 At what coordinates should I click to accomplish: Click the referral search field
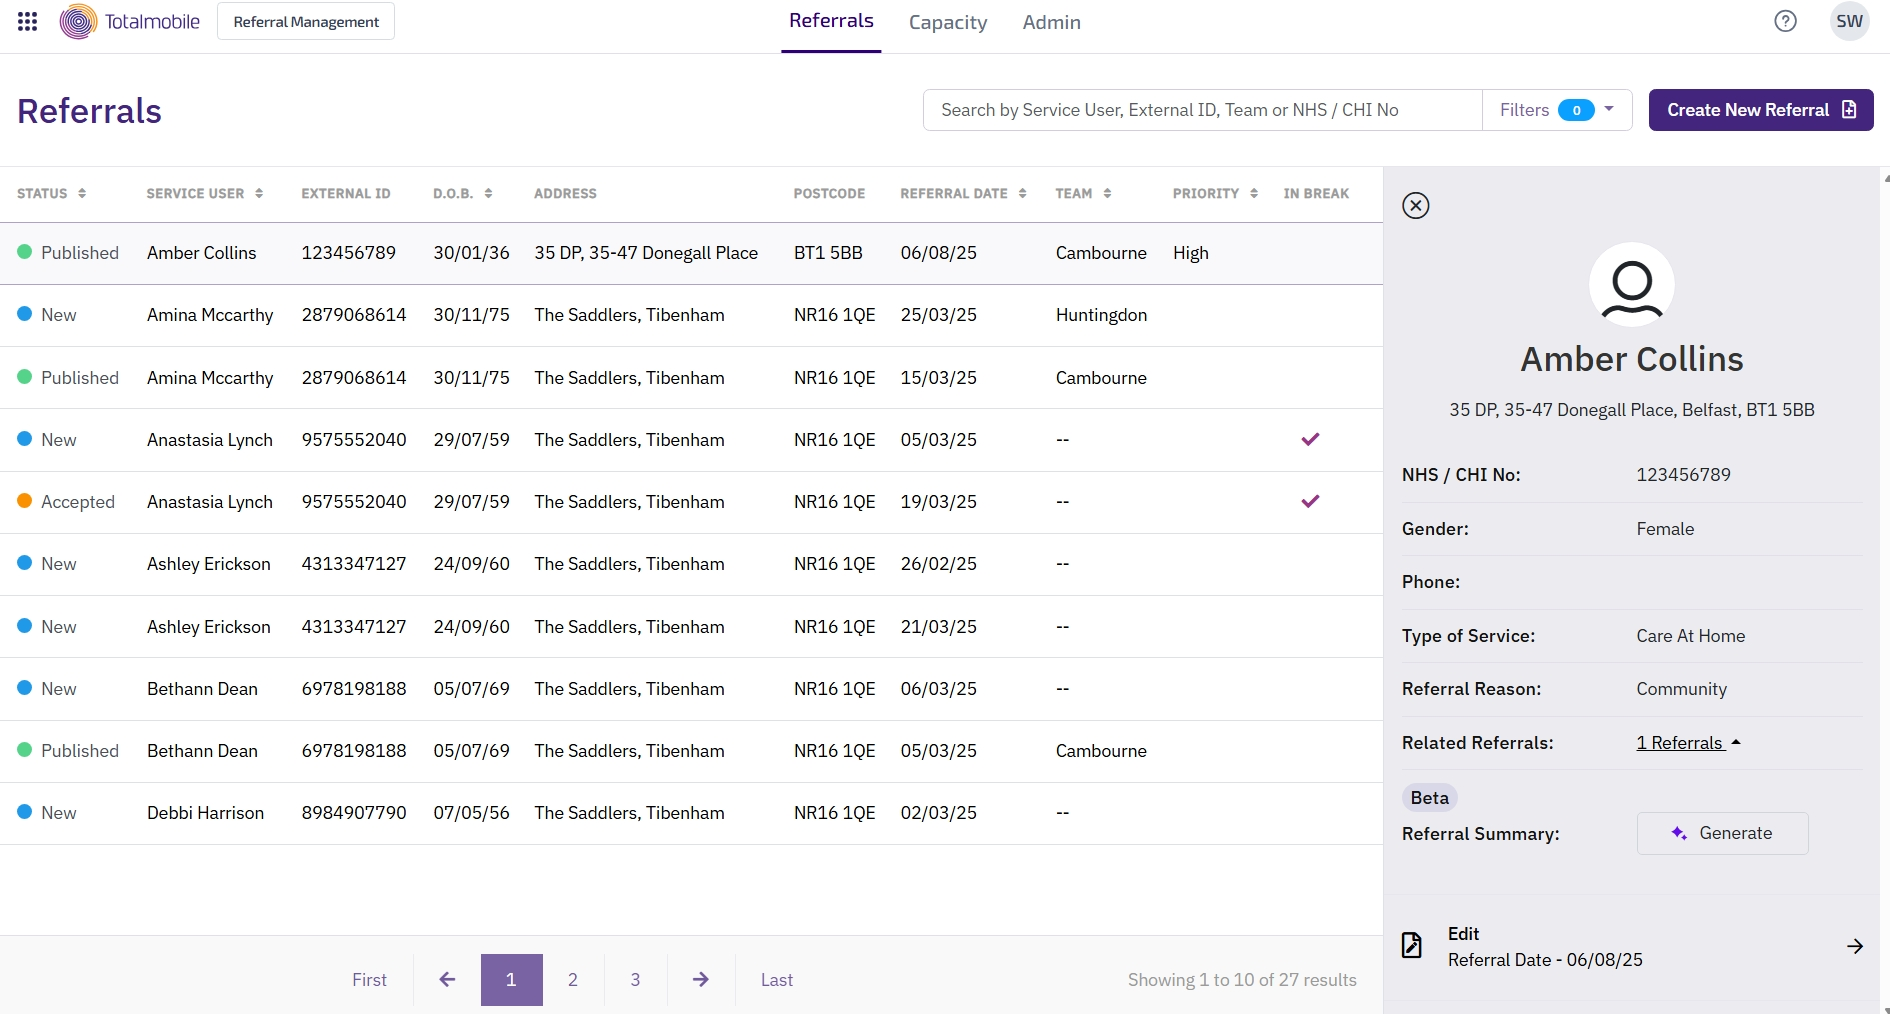1202,110
